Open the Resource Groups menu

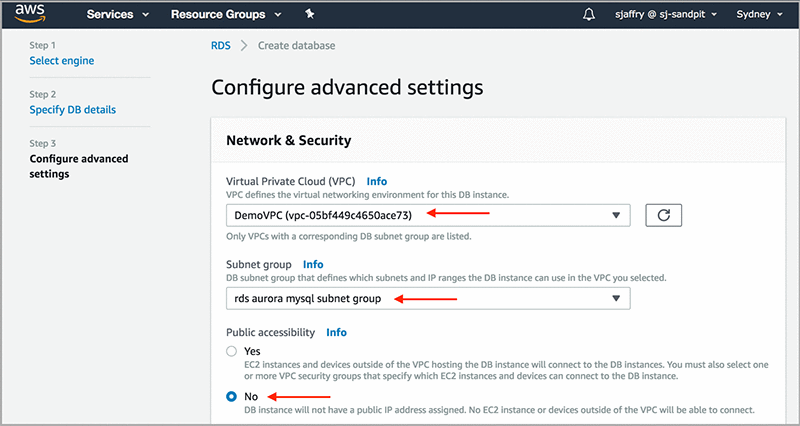point(226,14)
